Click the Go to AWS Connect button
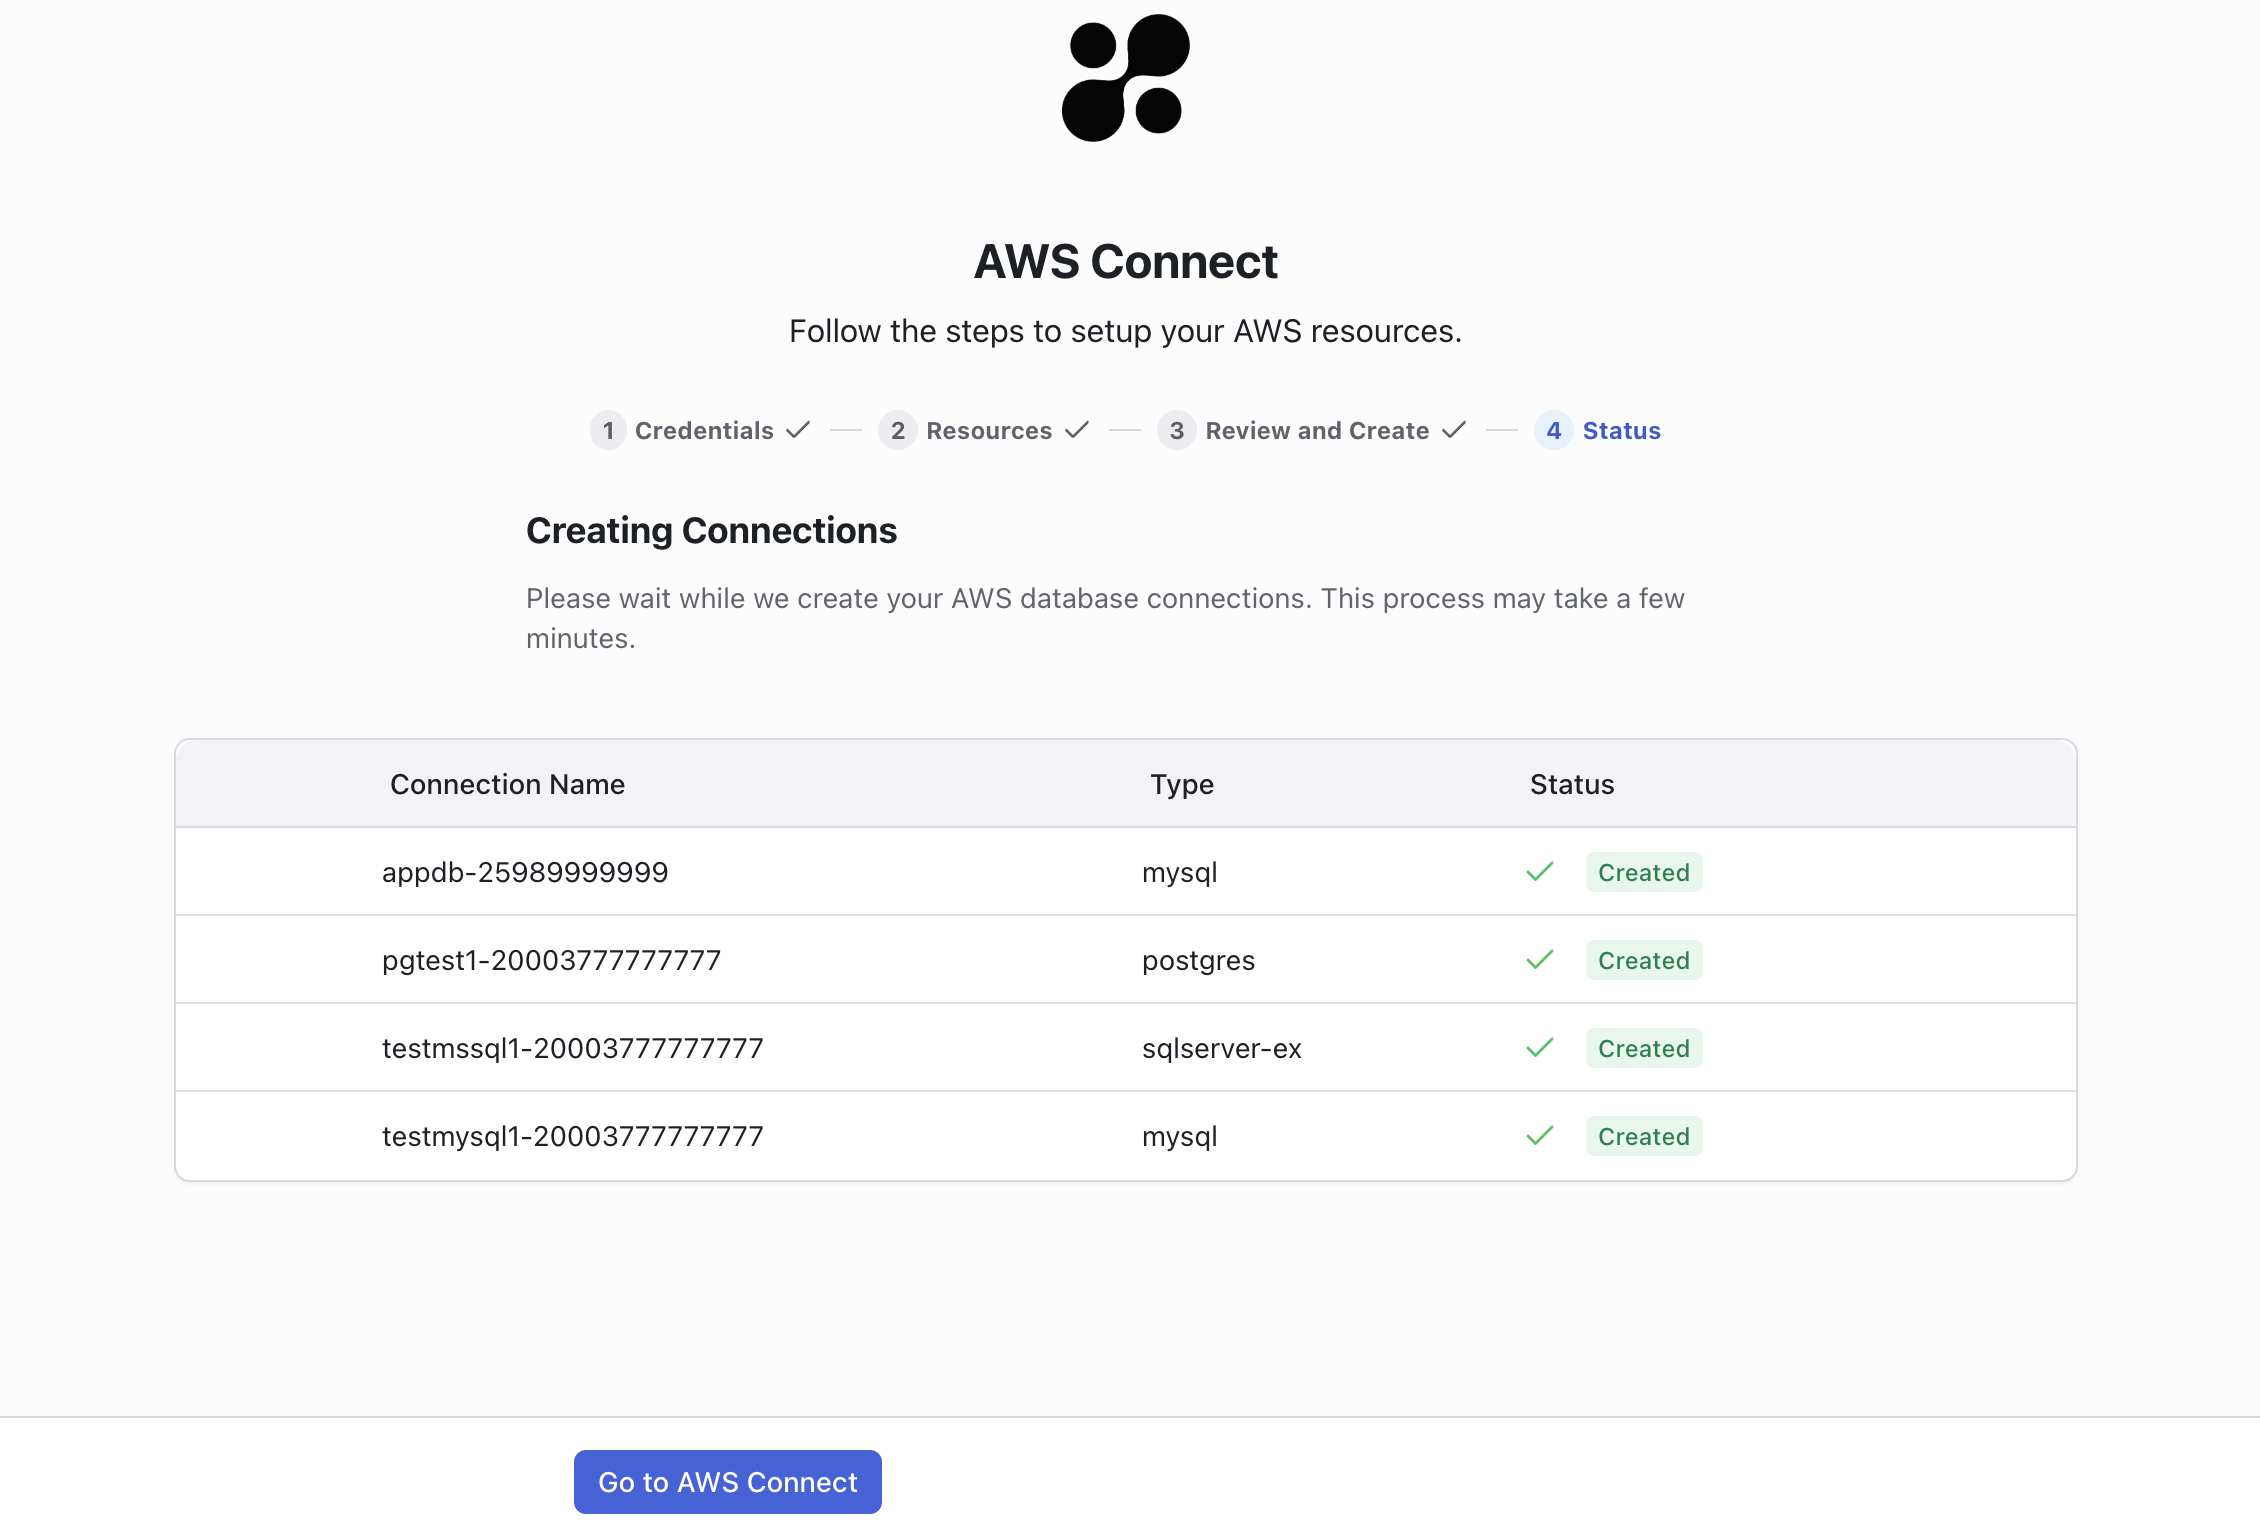Viewport: 2260px width, 1532px height. pyautogui.click(x=727, y=1481)
